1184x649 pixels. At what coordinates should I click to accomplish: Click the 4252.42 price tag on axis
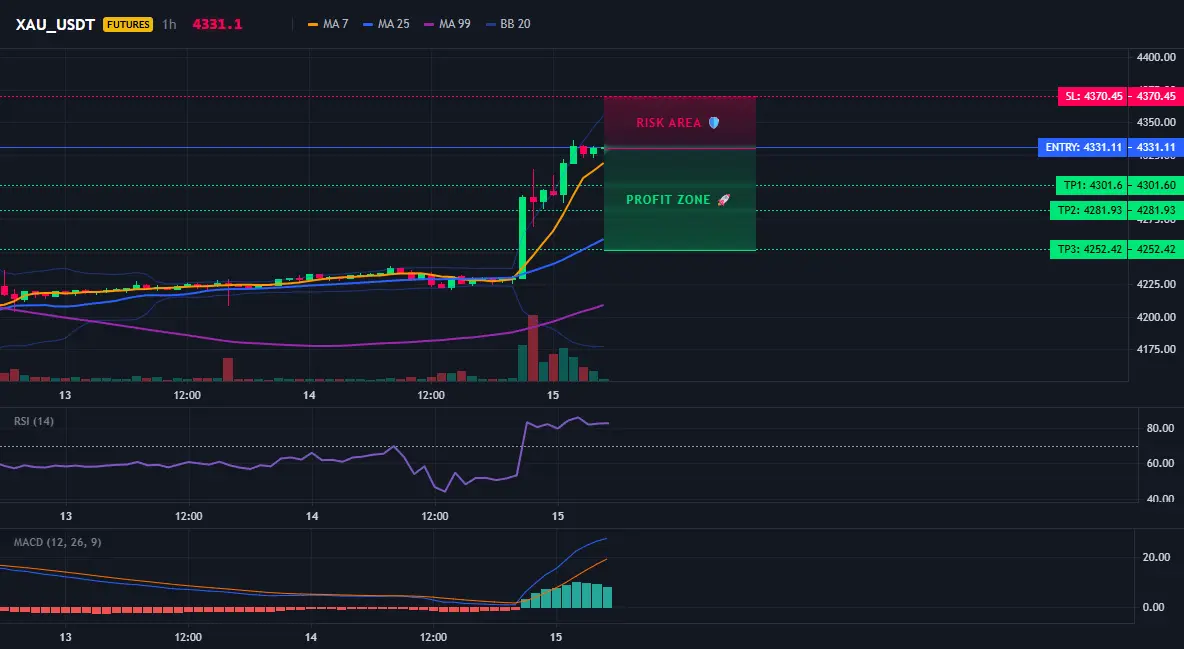1156,249
